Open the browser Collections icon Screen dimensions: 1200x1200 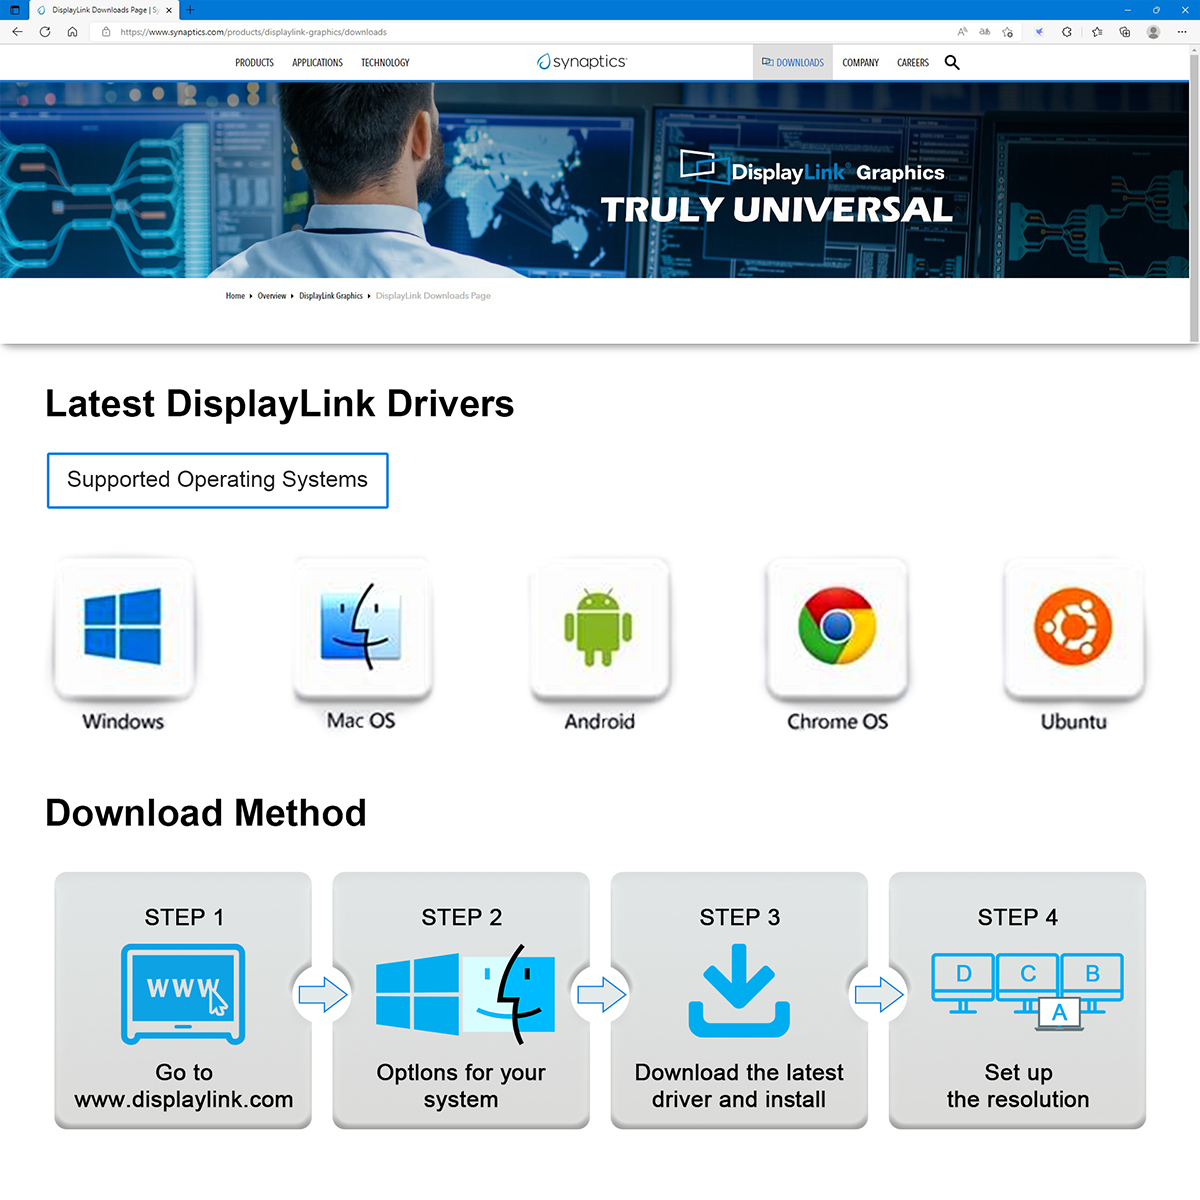[1125, 32]
